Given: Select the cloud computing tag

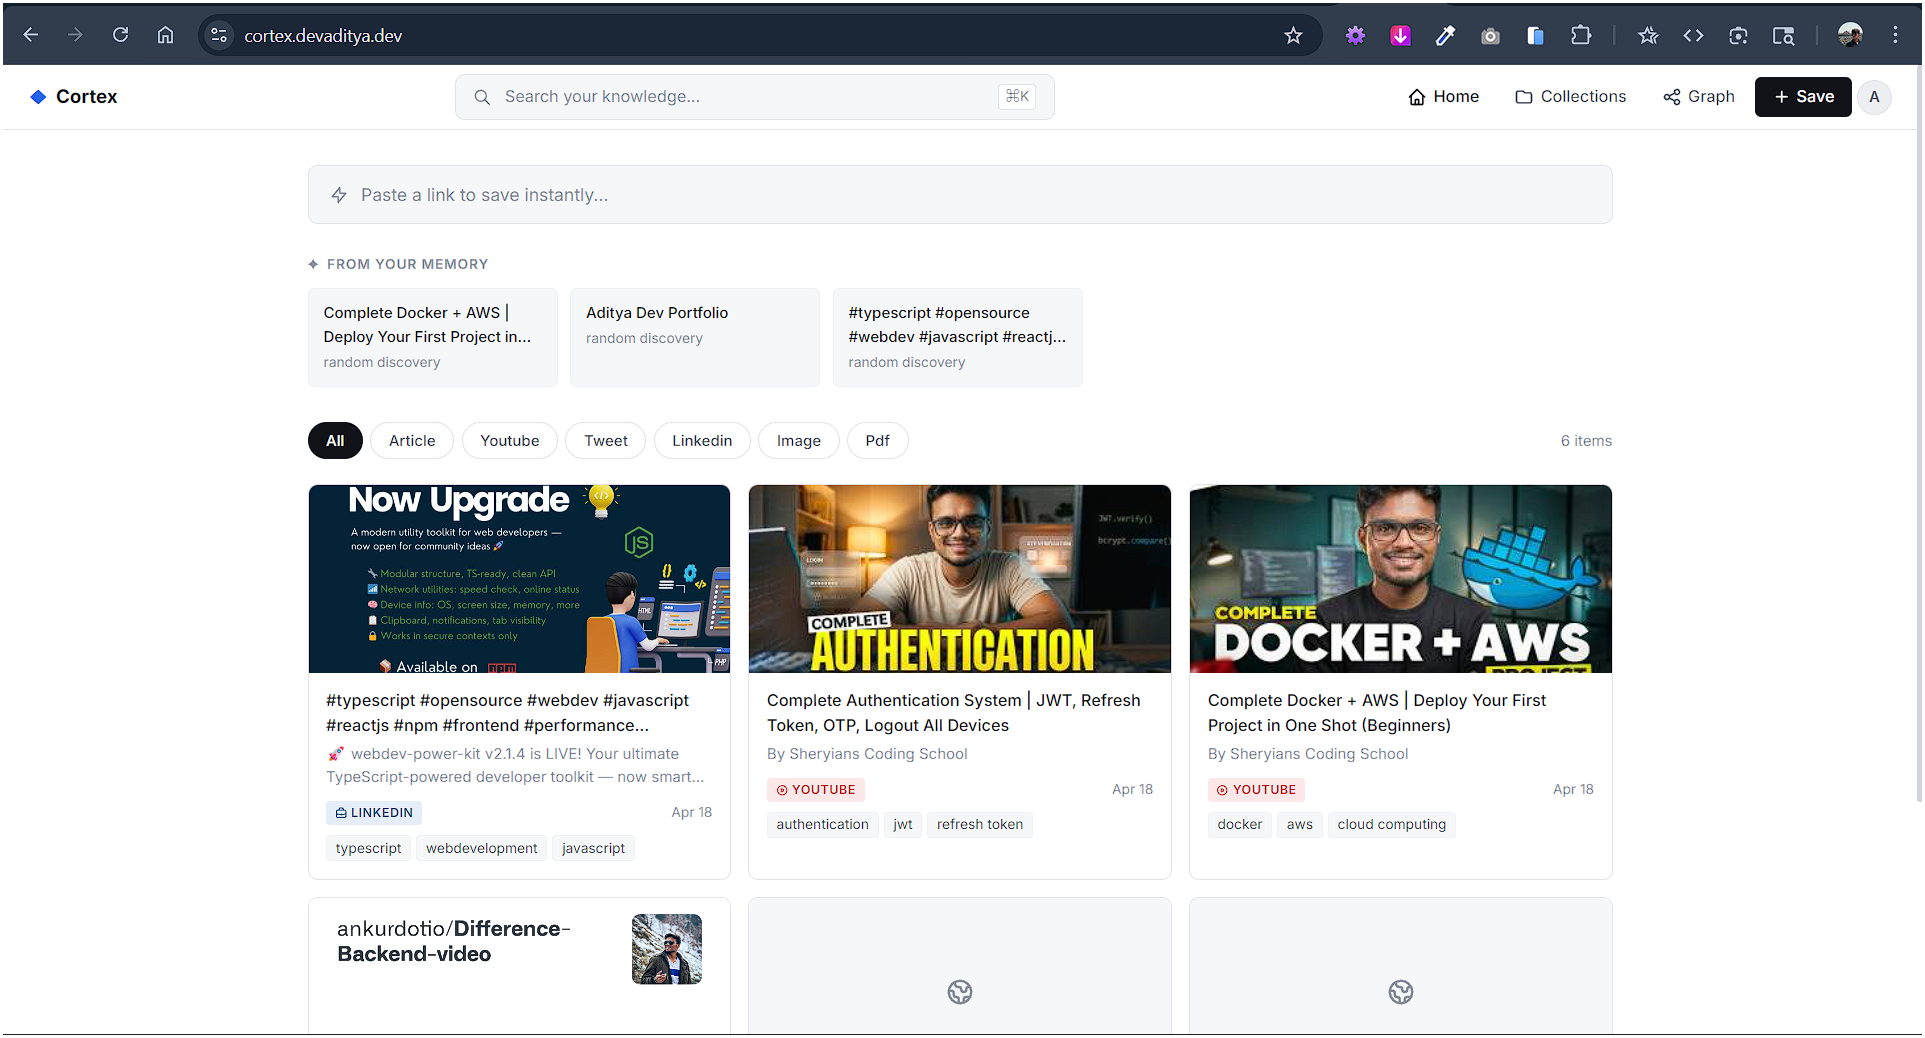Looking at the screenshot, I should click(x=1392, y=825).
